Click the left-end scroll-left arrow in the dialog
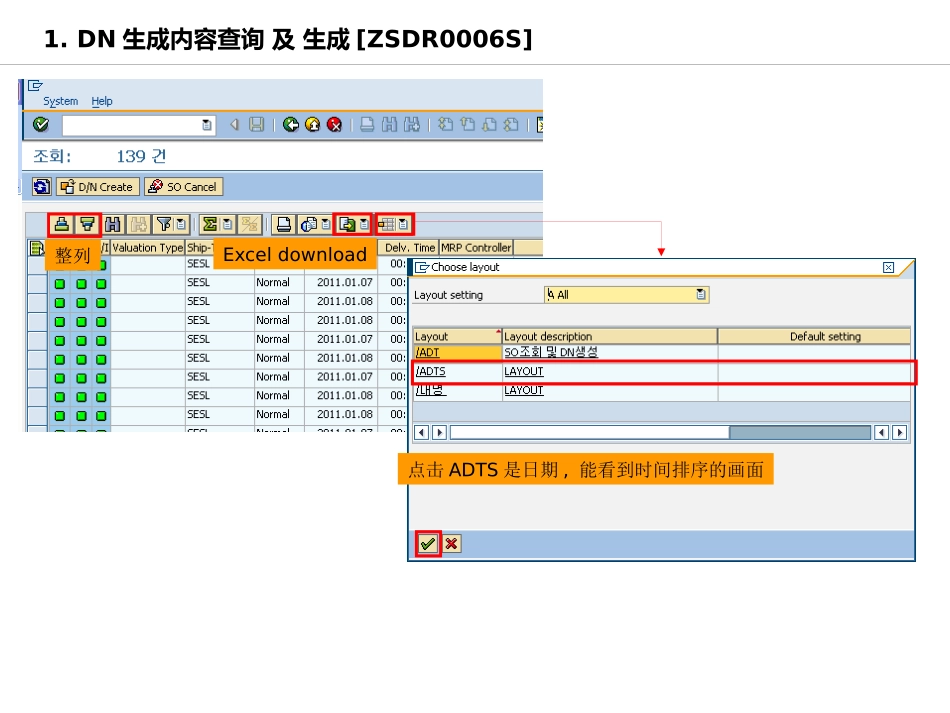This screenshot has width=950, height=713. coord(422,433)
